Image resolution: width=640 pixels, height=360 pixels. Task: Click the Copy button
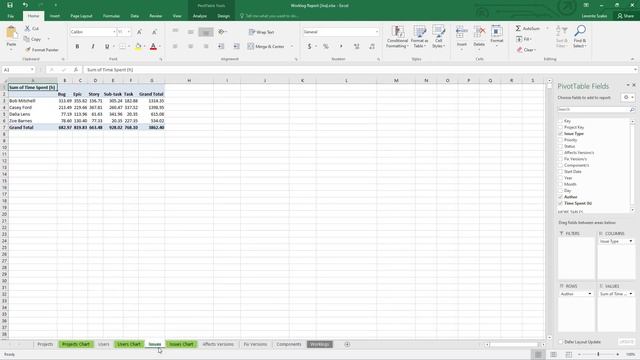[x=32, y=39]
